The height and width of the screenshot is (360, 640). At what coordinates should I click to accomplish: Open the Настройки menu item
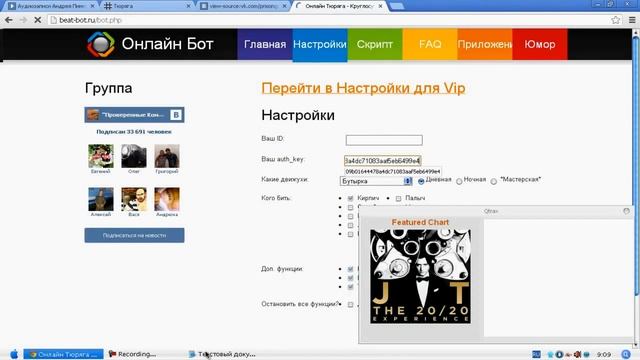[320, 44]
